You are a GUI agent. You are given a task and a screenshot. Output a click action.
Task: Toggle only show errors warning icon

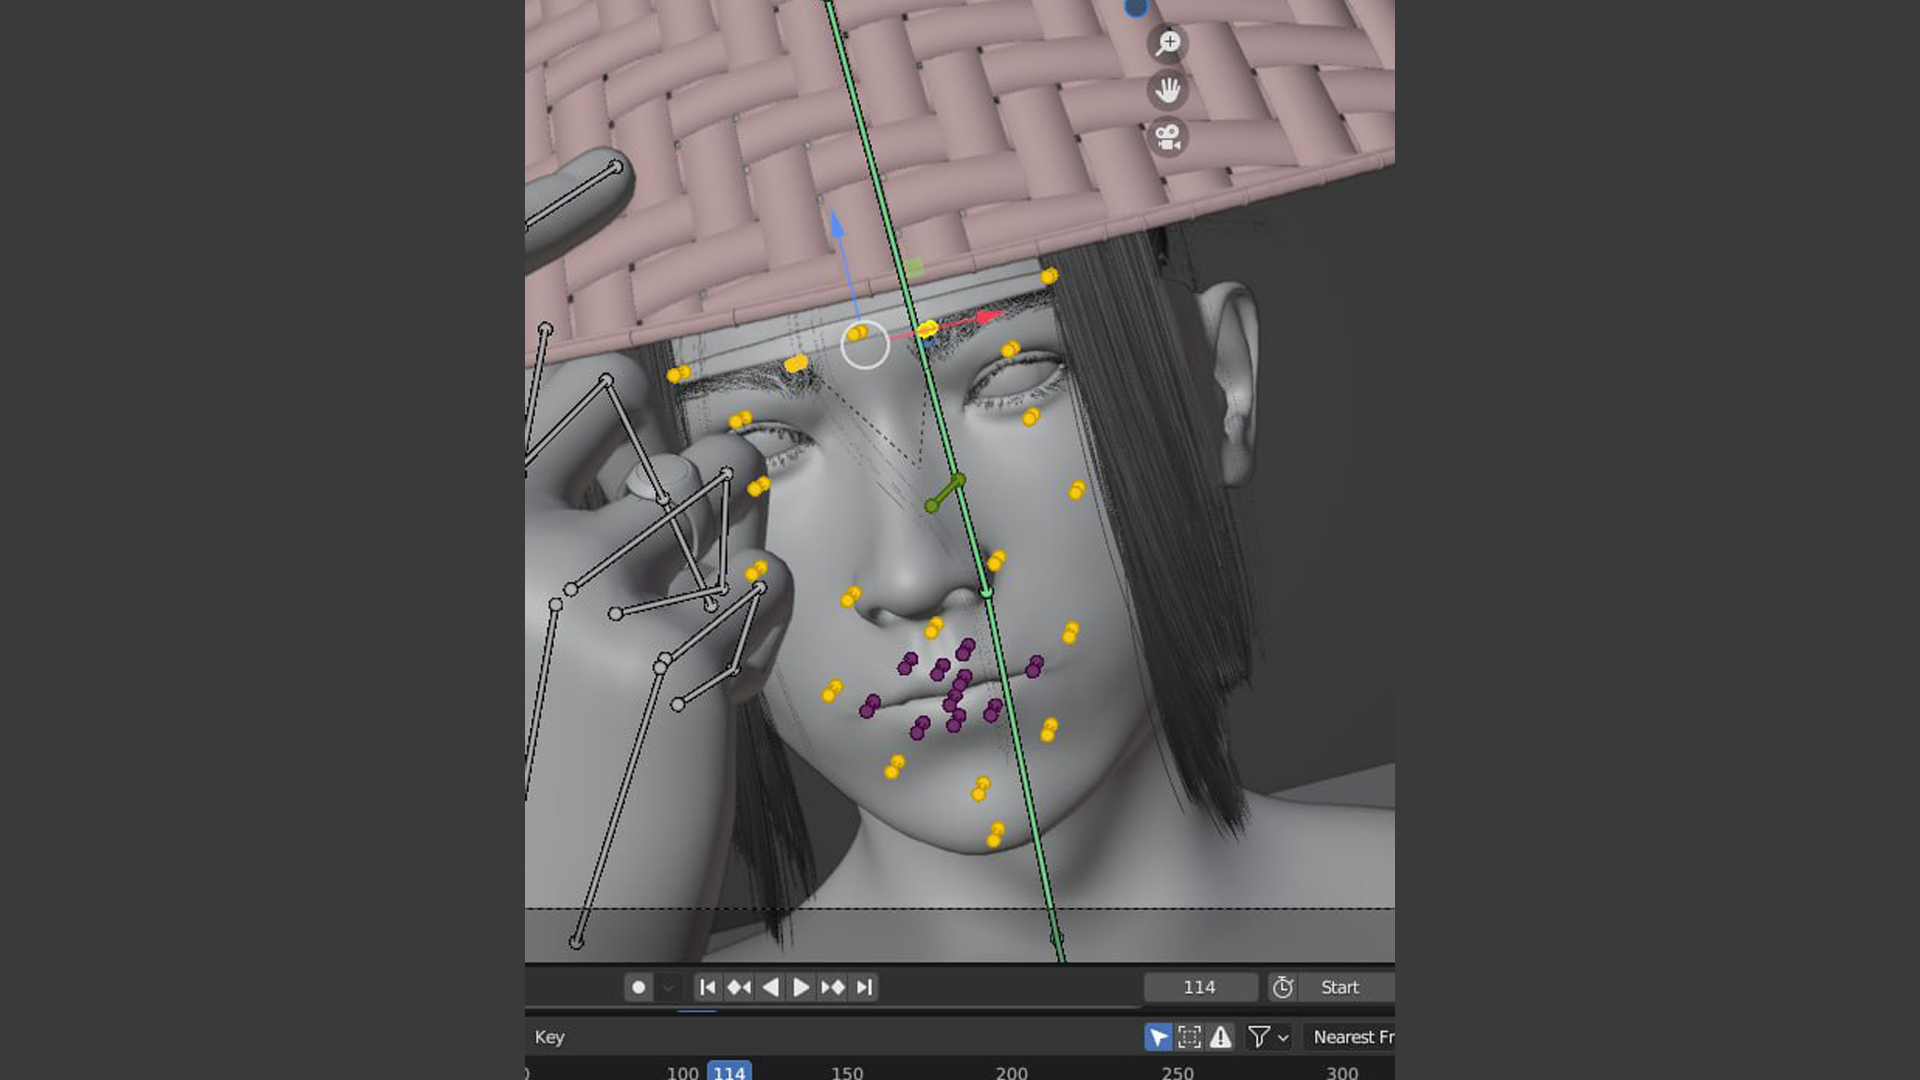1220,1037
